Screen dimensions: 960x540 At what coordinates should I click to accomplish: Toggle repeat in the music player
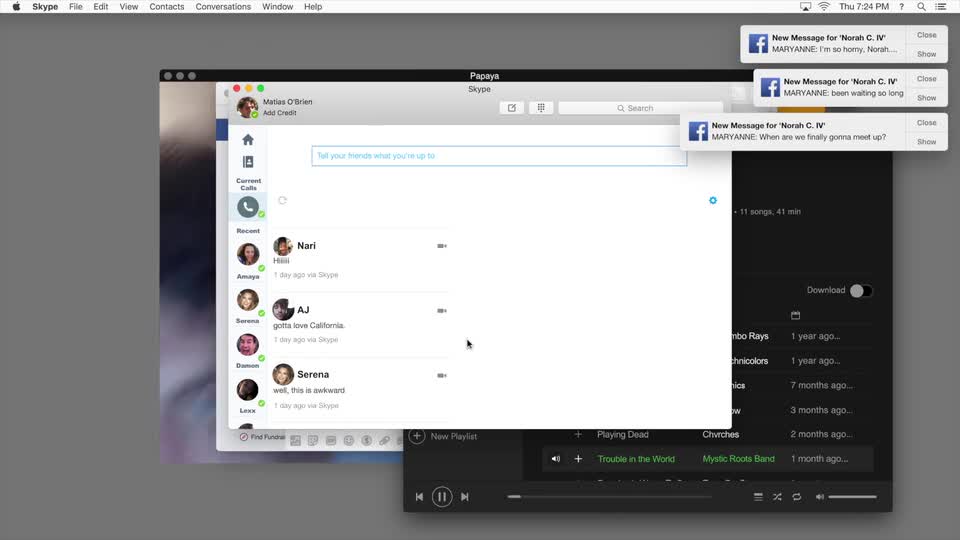tap(797, 497)
